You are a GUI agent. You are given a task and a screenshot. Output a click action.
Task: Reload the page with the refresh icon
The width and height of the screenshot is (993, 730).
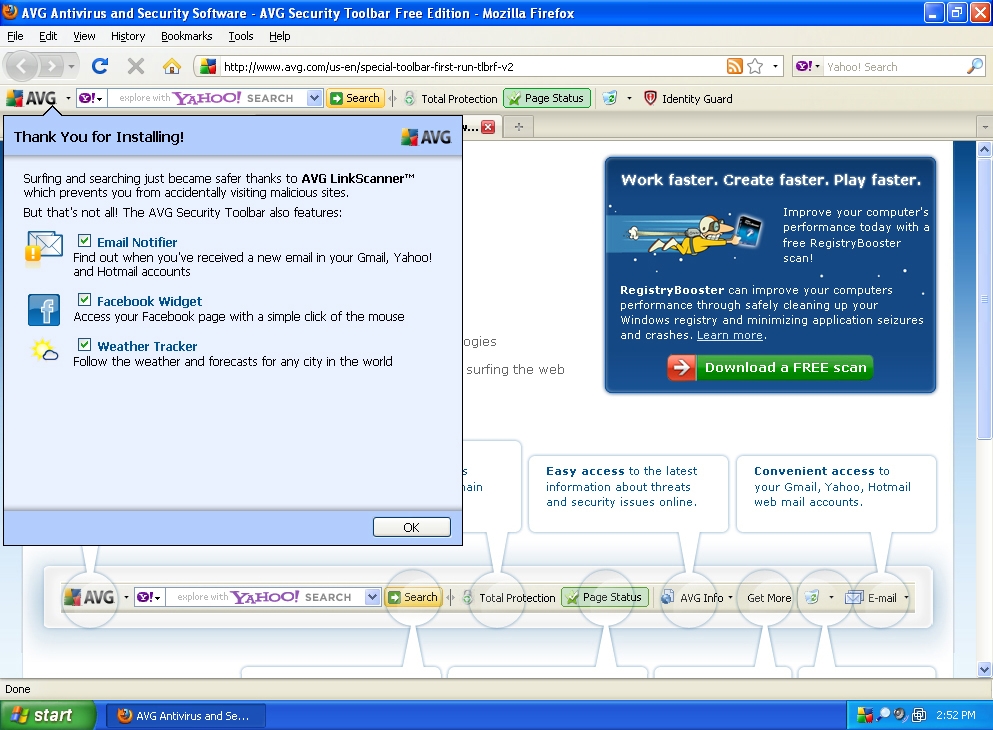click(100, 66)
